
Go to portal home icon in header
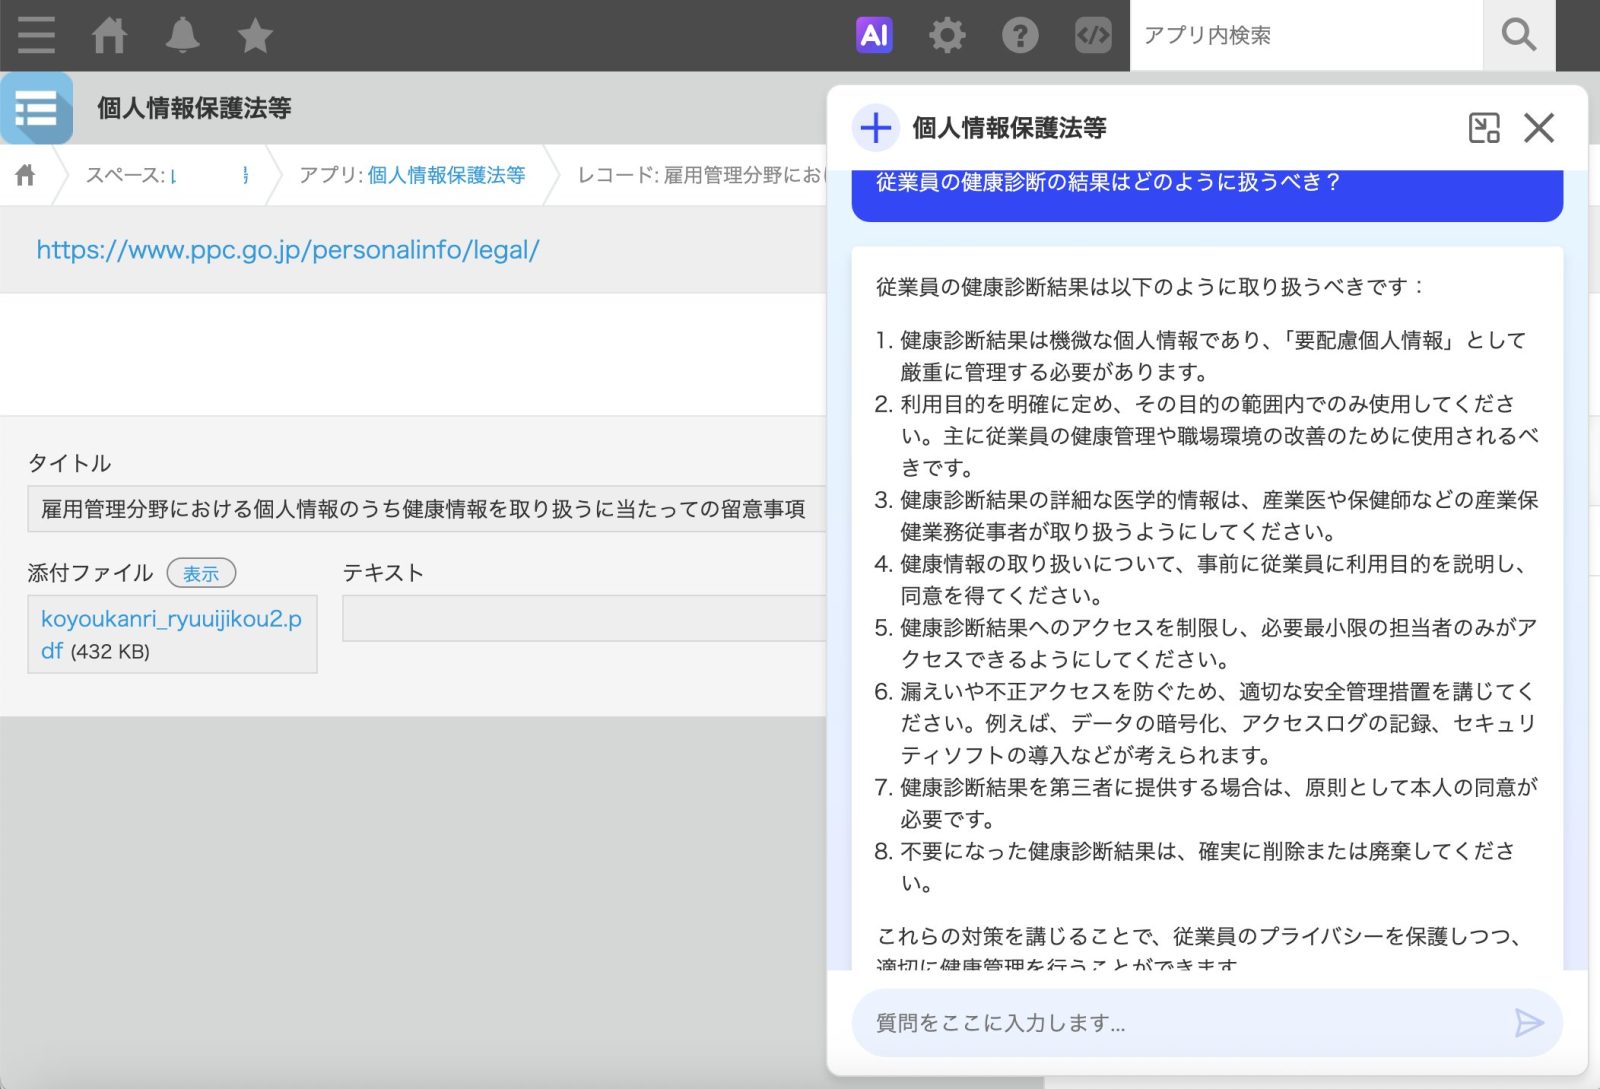point(109,36)
